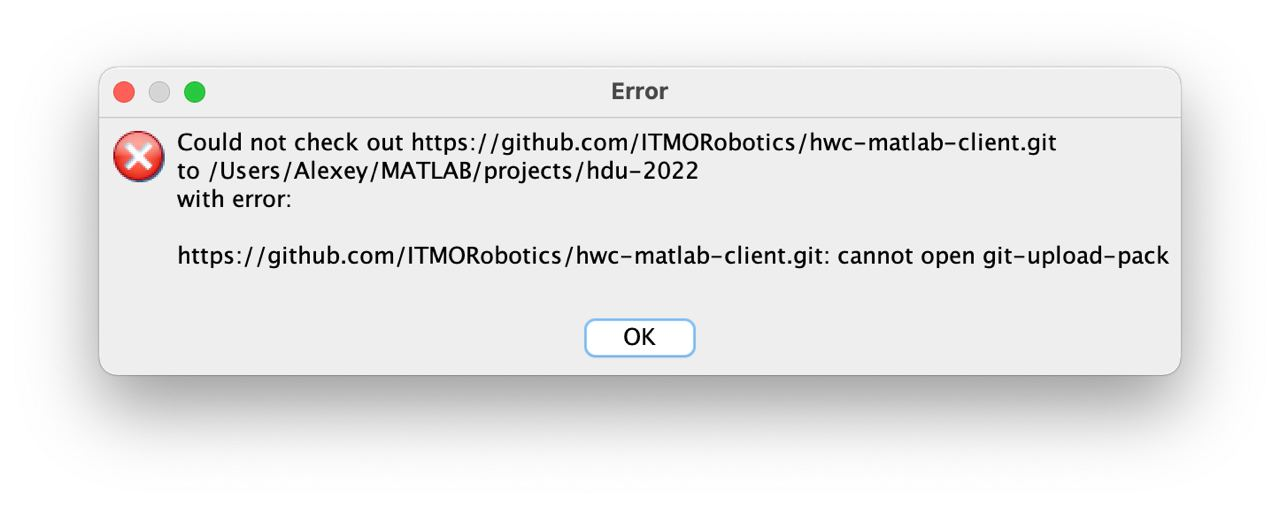1280x506 pixels.
Task: Click the word "to" starting the second line
Action: click(x=188, y=171)
